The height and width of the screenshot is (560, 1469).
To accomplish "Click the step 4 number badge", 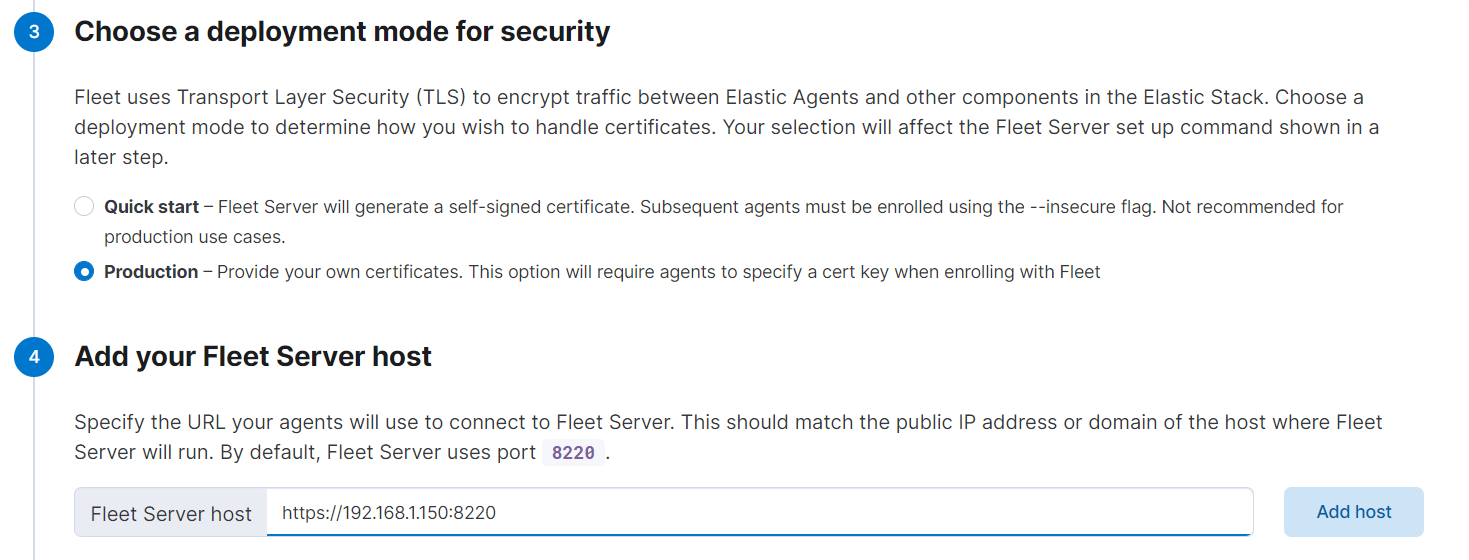I will (34, 357).
